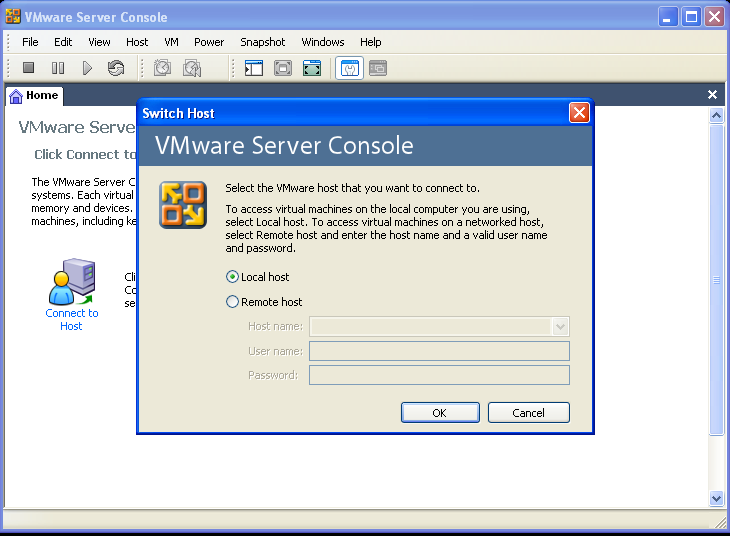Image resolution: width=730 pixels, height=536 pixels.
Task: Maximize the VMware Server Console window
Action: pyautogui.click(x=691, y=17)
